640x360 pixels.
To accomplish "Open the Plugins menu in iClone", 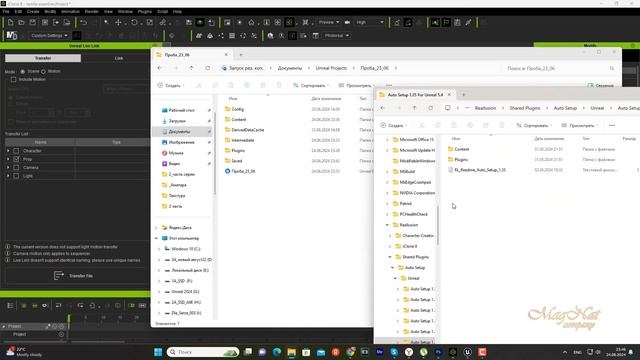I will coord(144,11).
